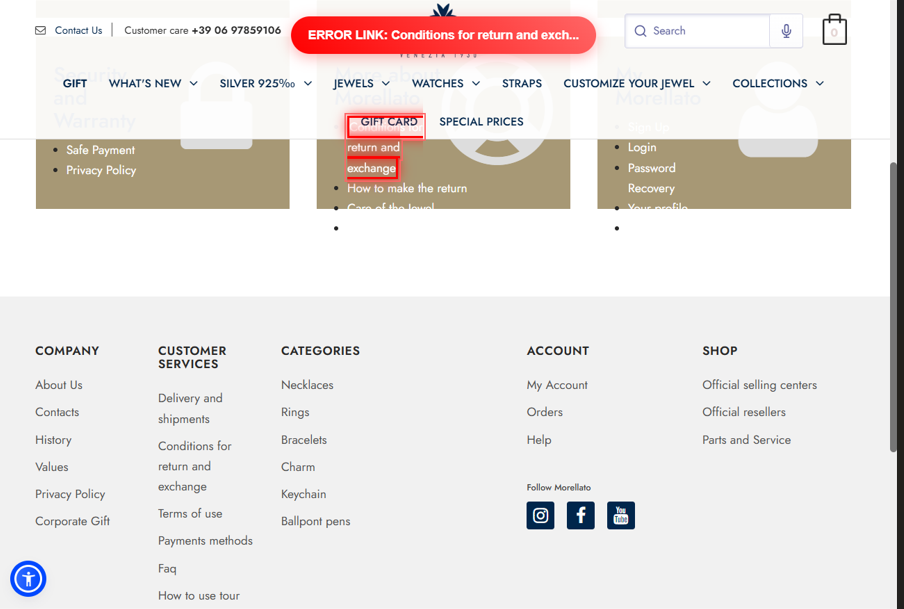Click the magnifier icon in the search bar

tap(640, 31)
